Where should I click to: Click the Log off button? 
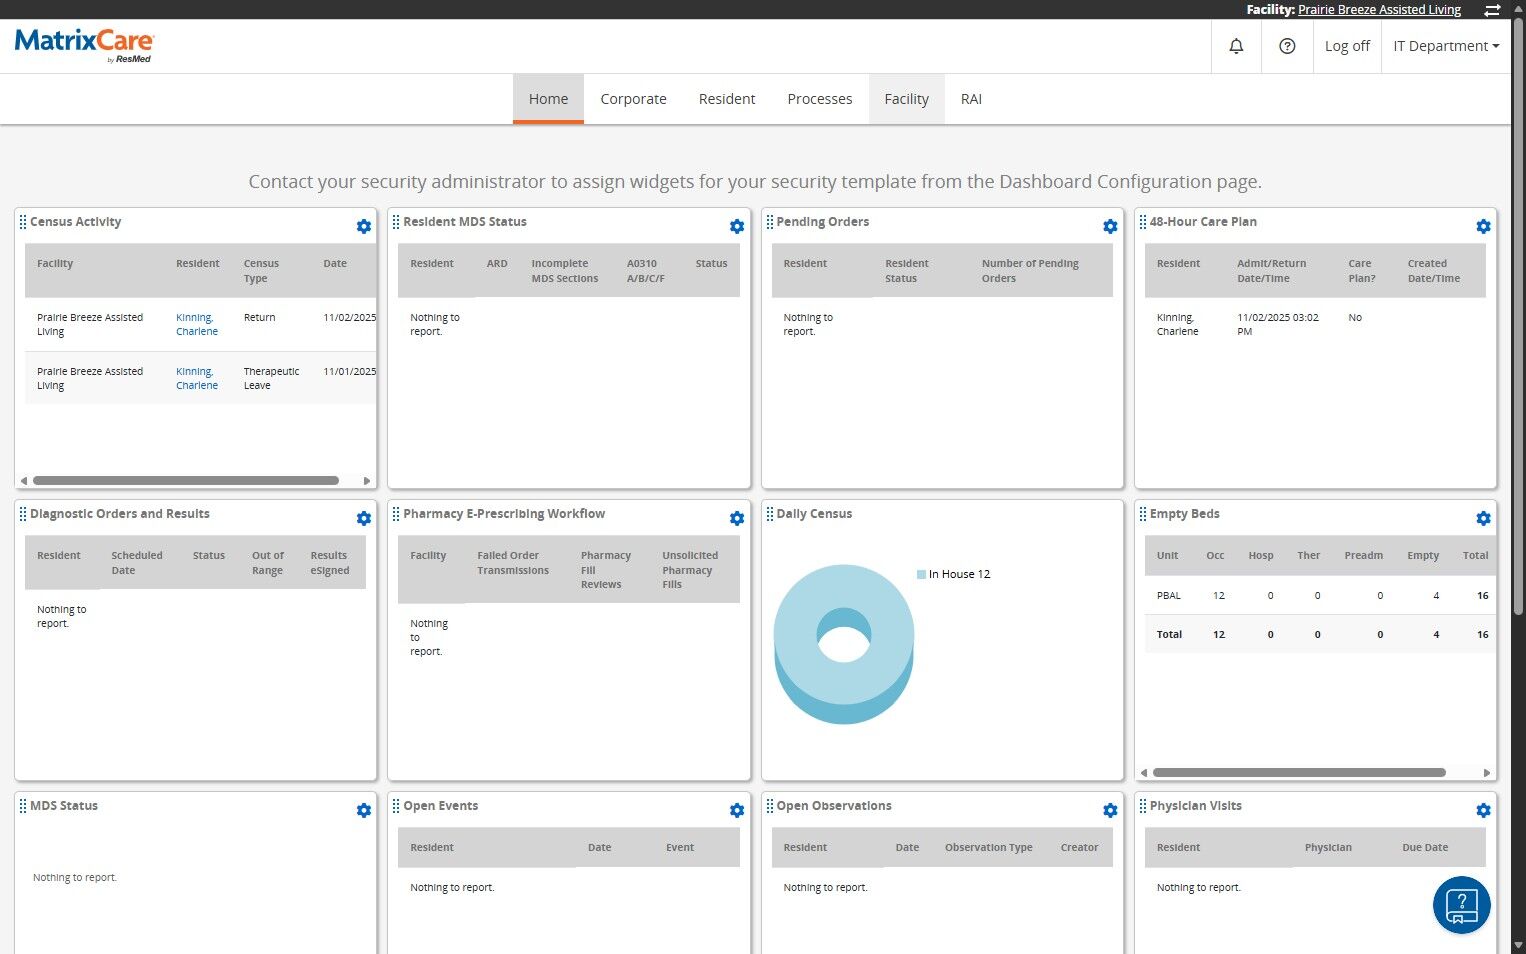pos(1347,46)
